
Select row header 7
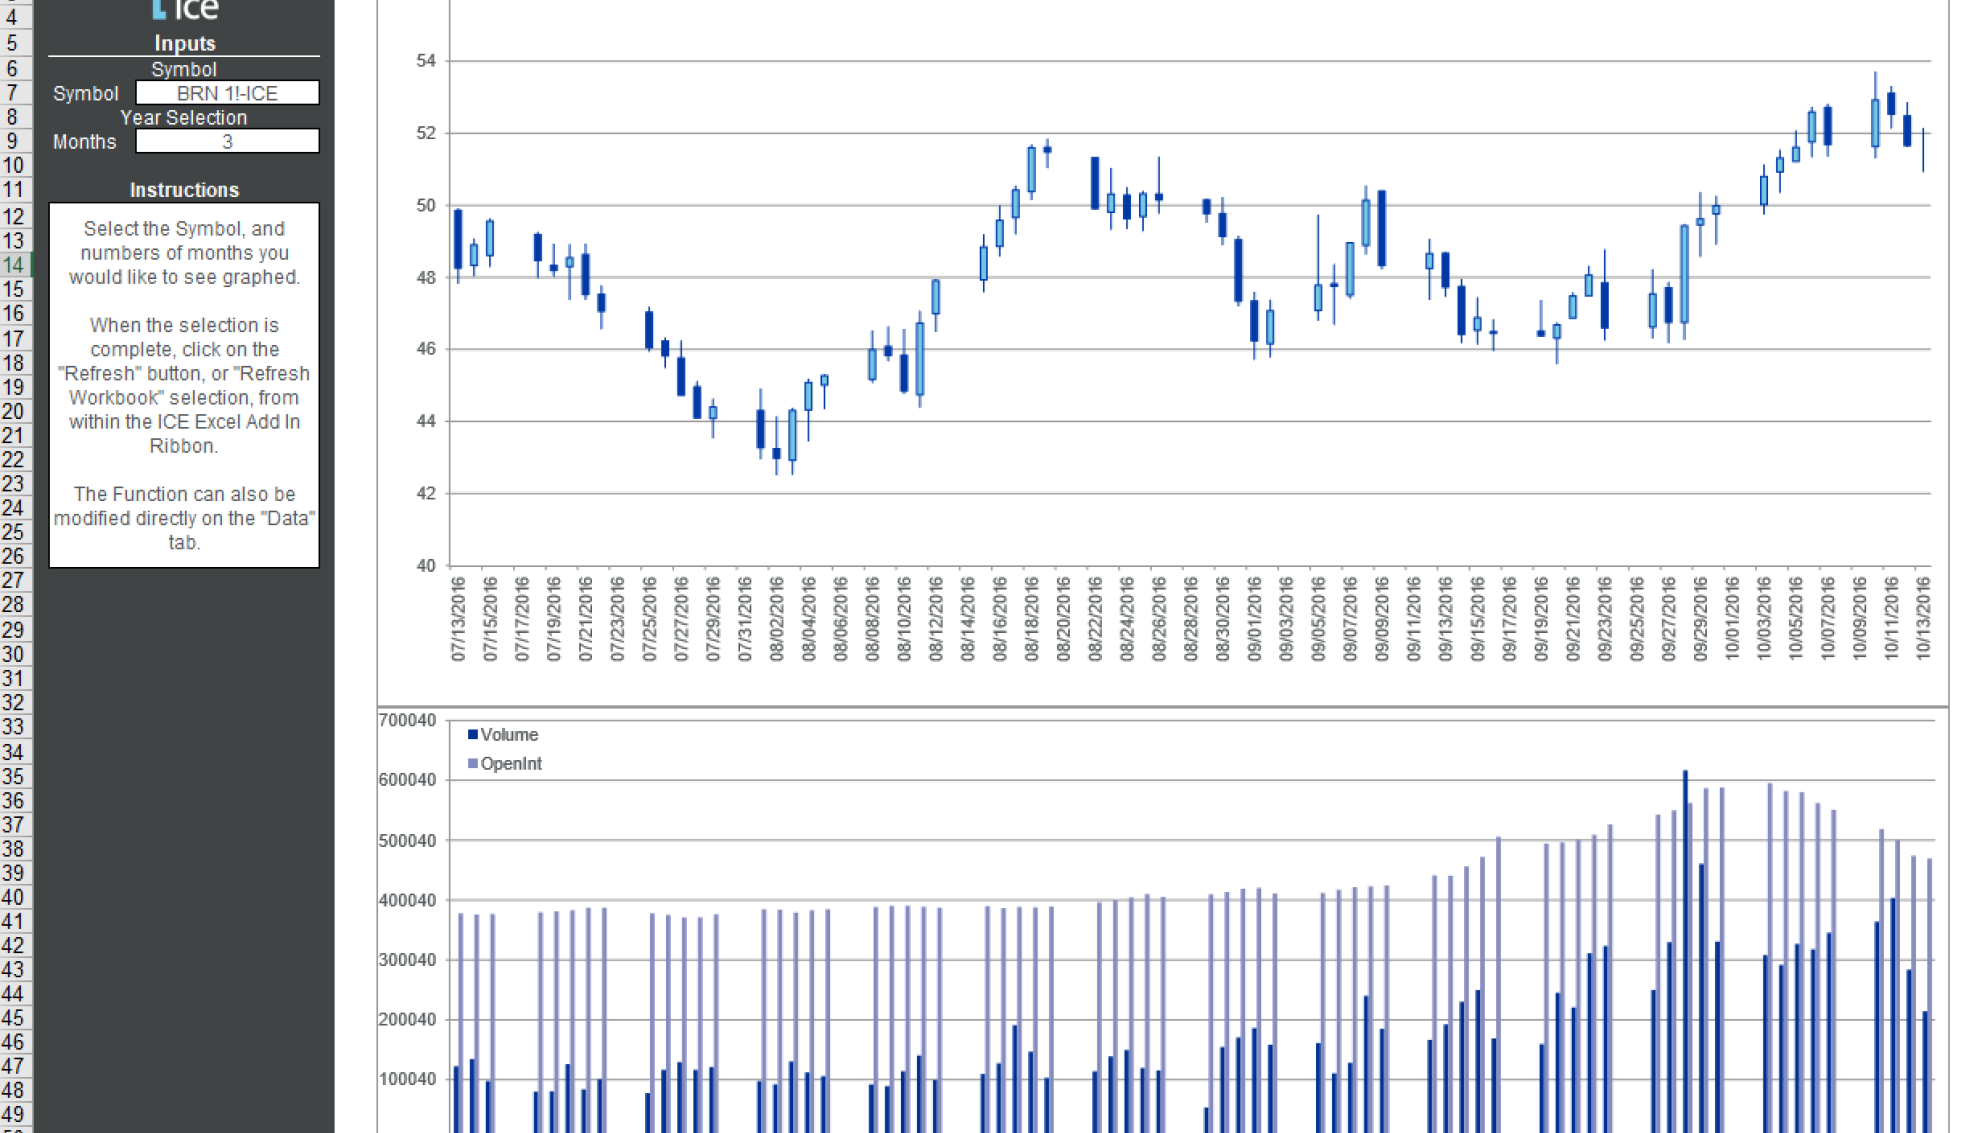coord(14,93)
